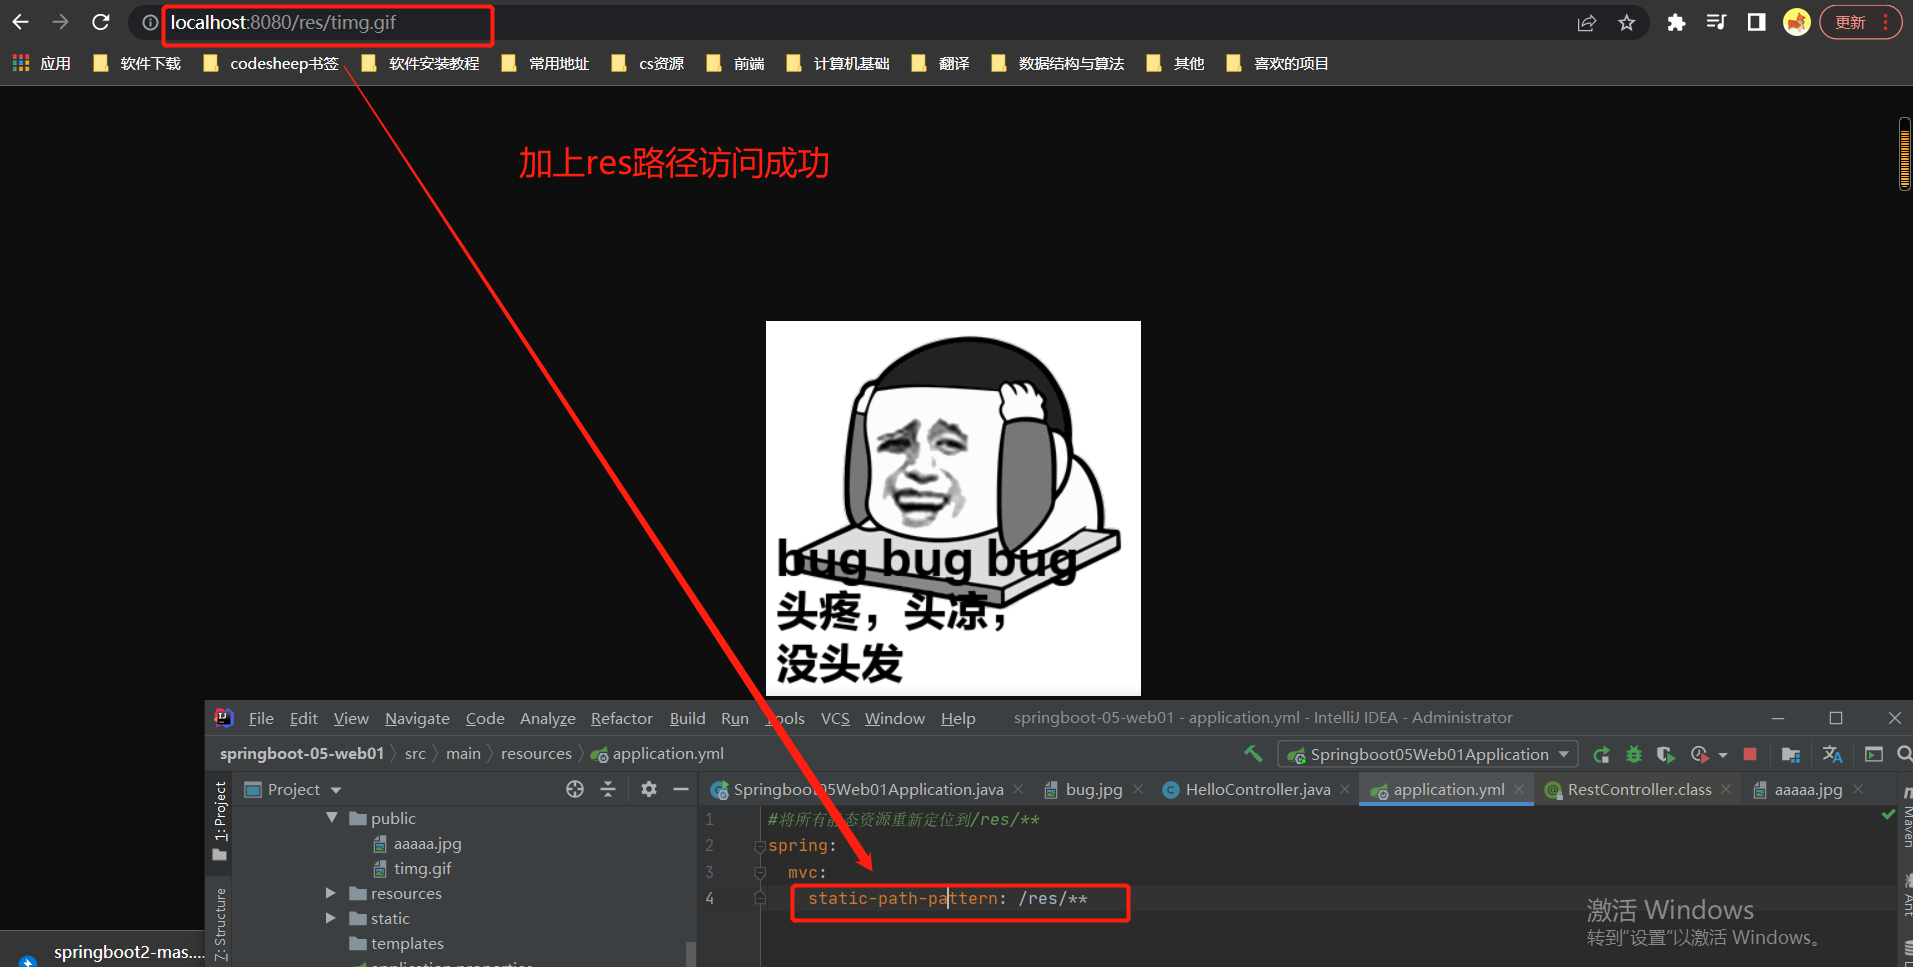Run with profiler clock icon
This screenshot has width=1913, height=967.
coord(1699,754)
